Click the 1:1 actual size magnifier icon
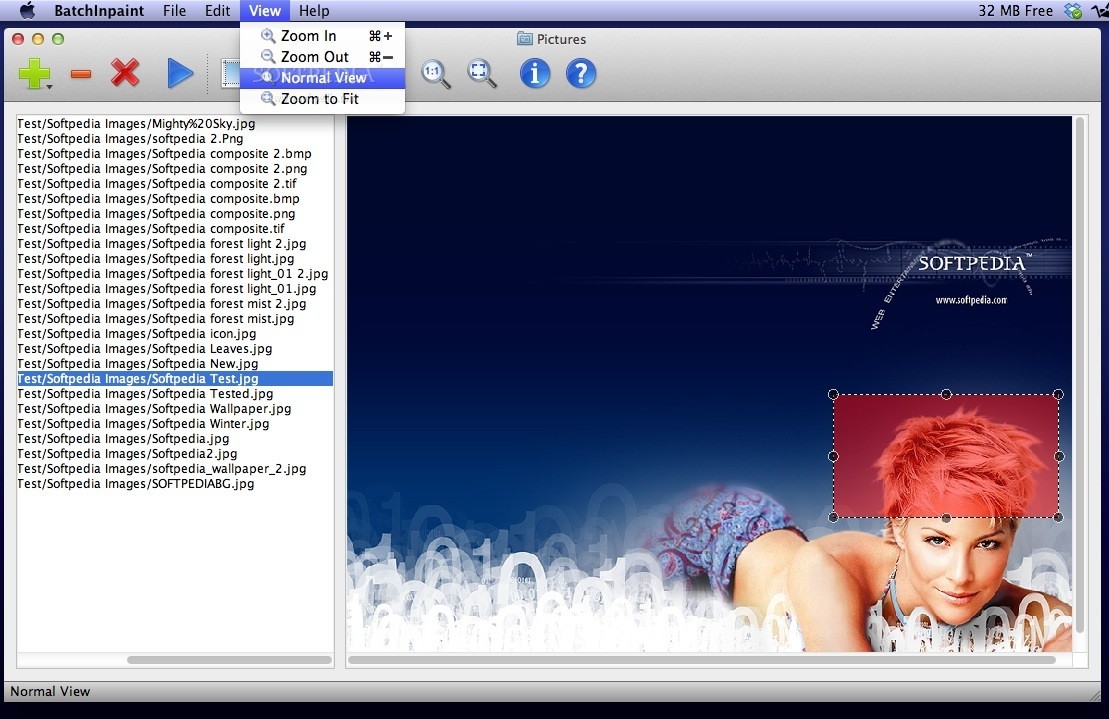Image resolution: width=1109 pixels, height=719 pixels. point(435,74)
